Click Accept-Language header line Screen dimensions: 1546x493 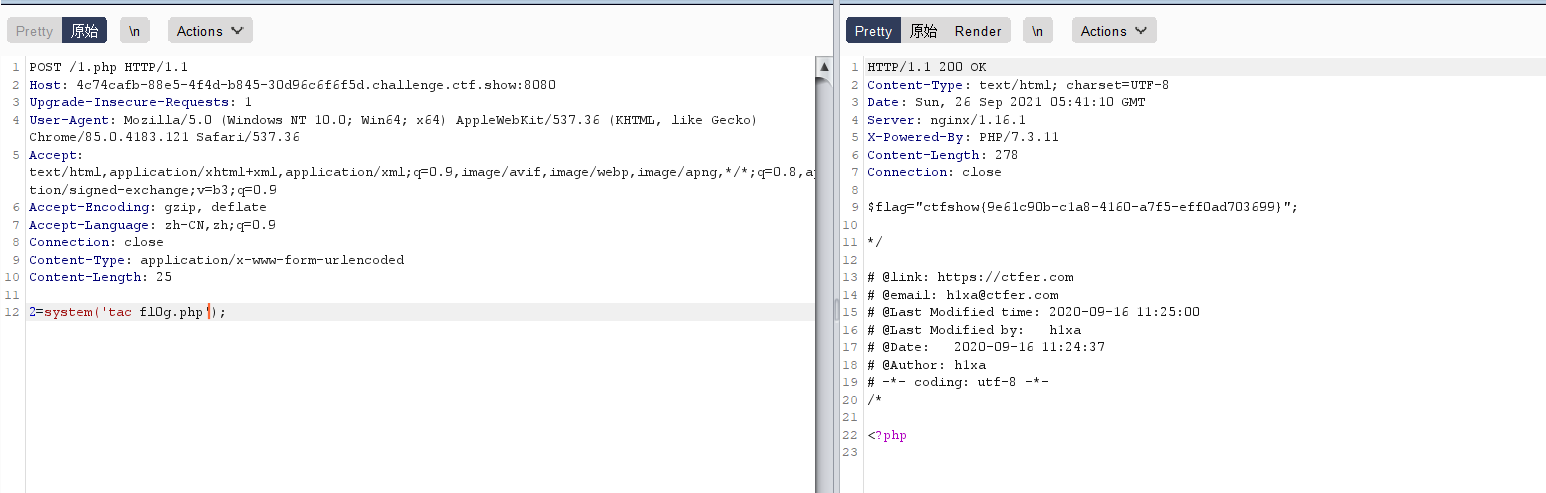pos(152,225)
